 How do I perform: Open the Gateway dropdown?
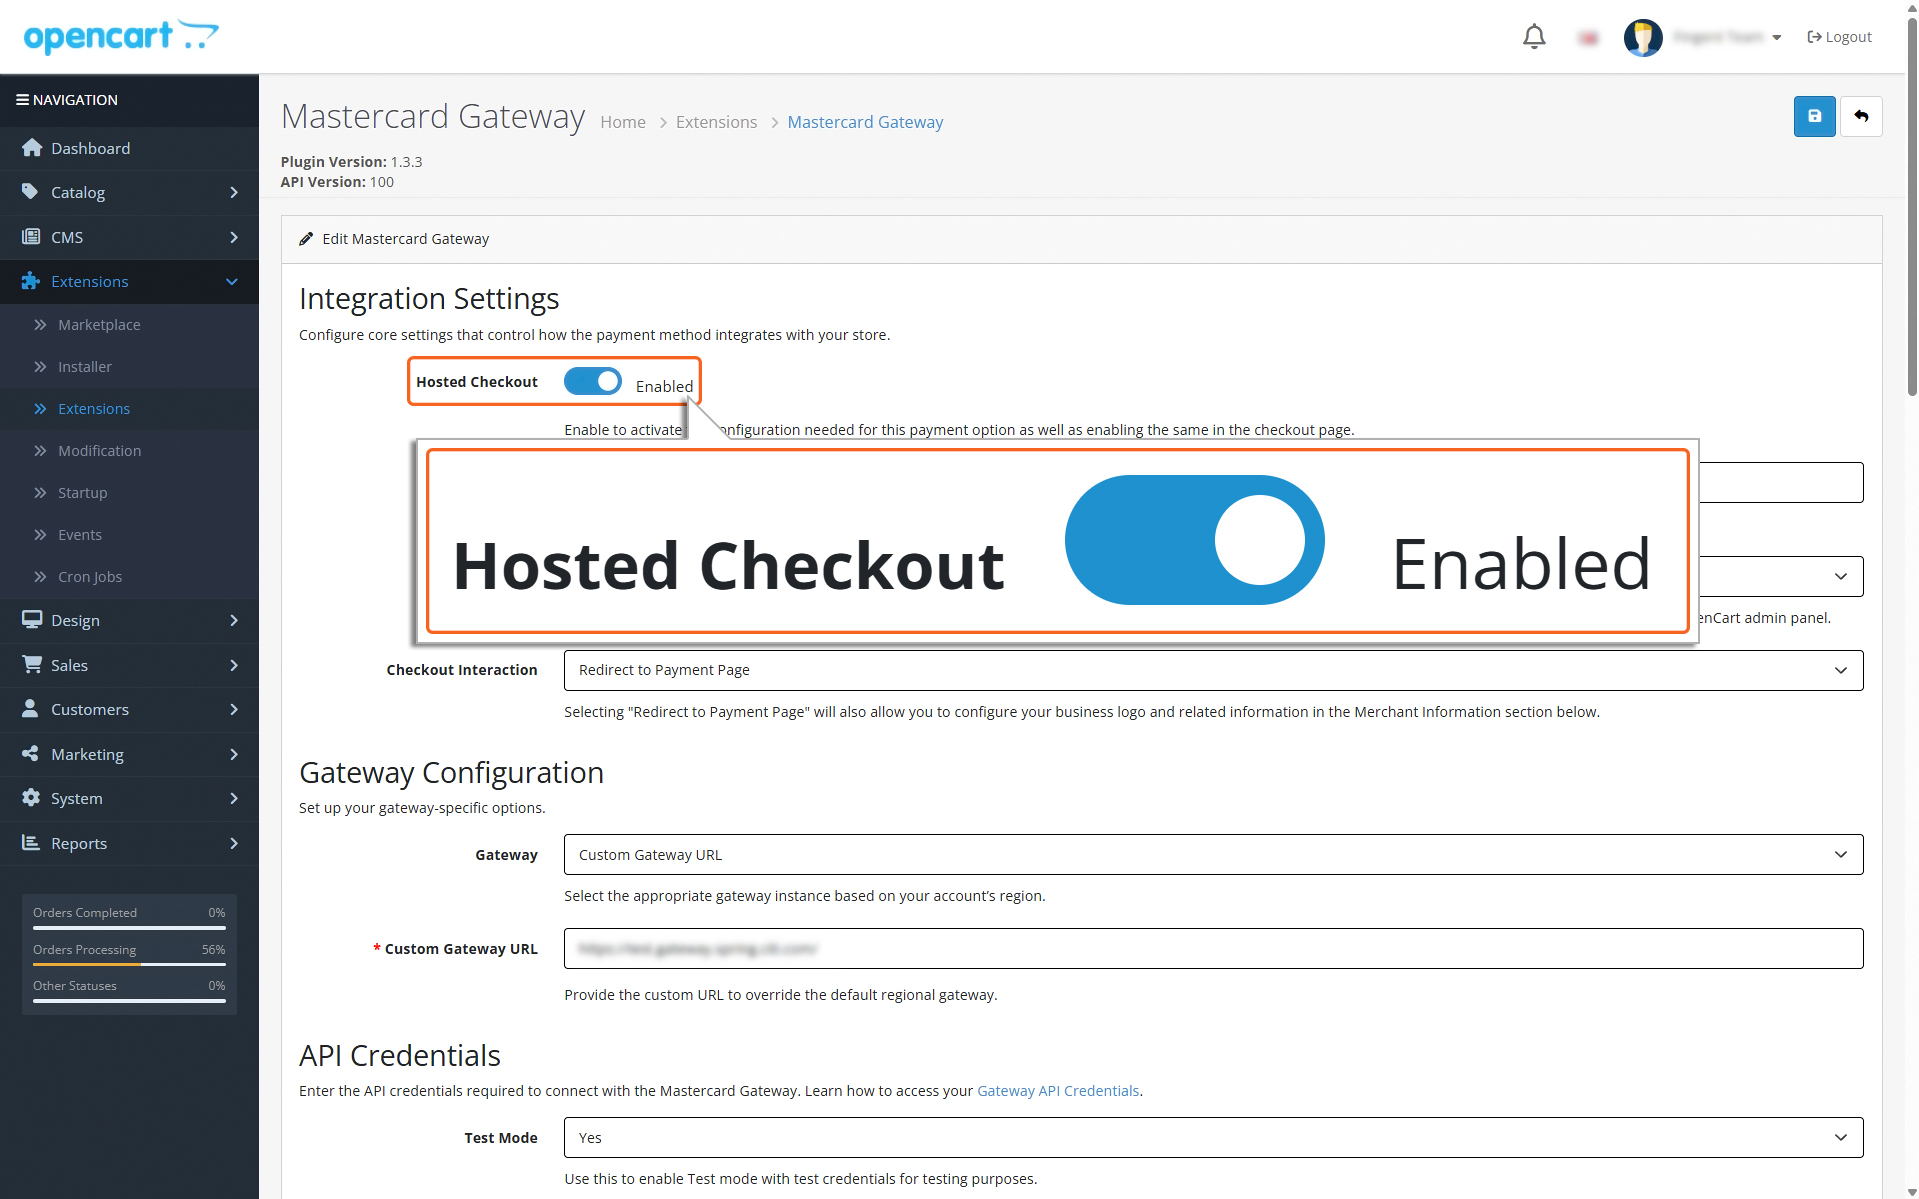[1213, 854]
